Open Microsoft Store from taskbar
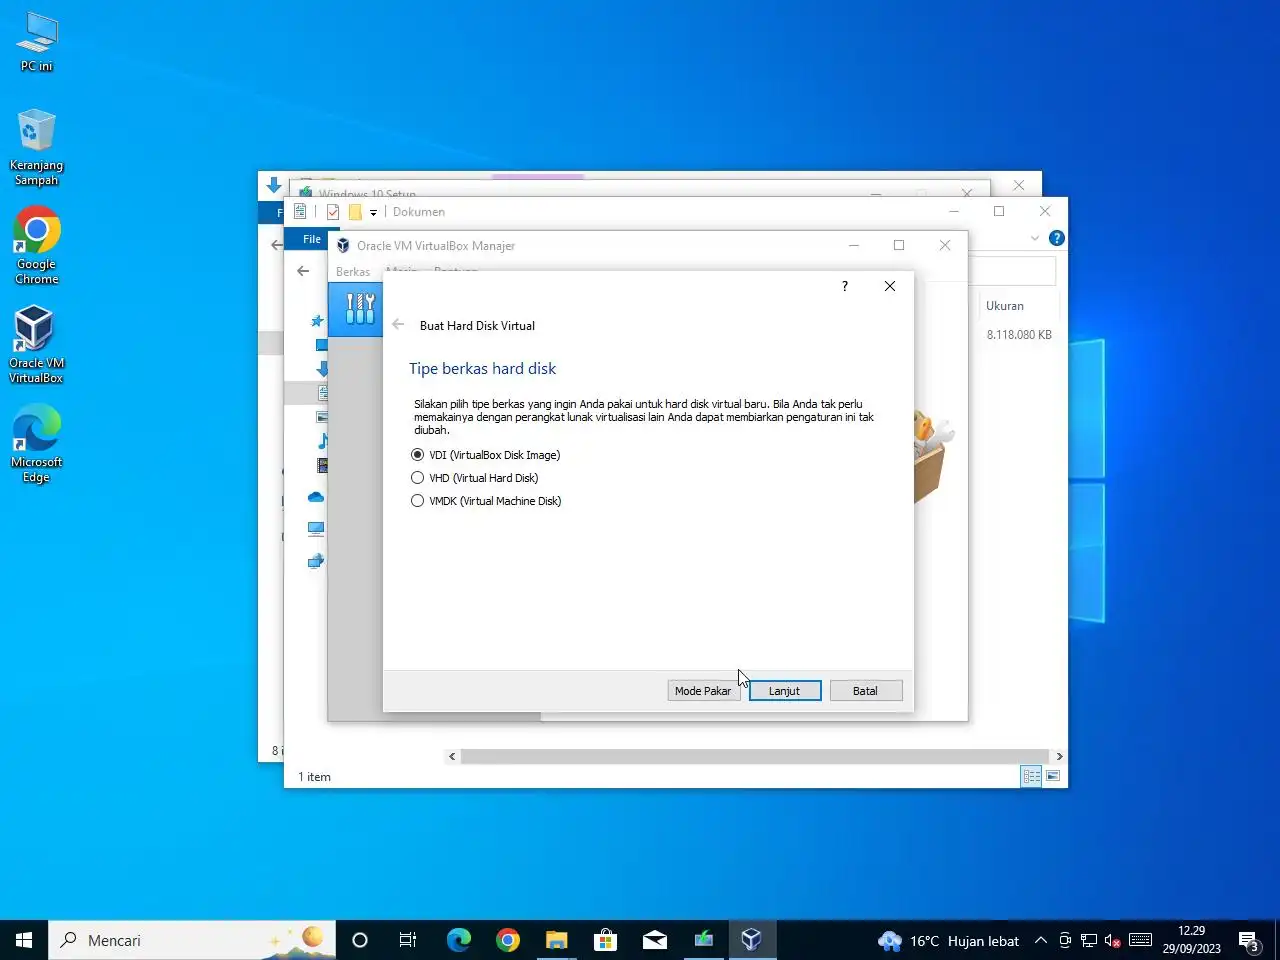 point(605,940)
